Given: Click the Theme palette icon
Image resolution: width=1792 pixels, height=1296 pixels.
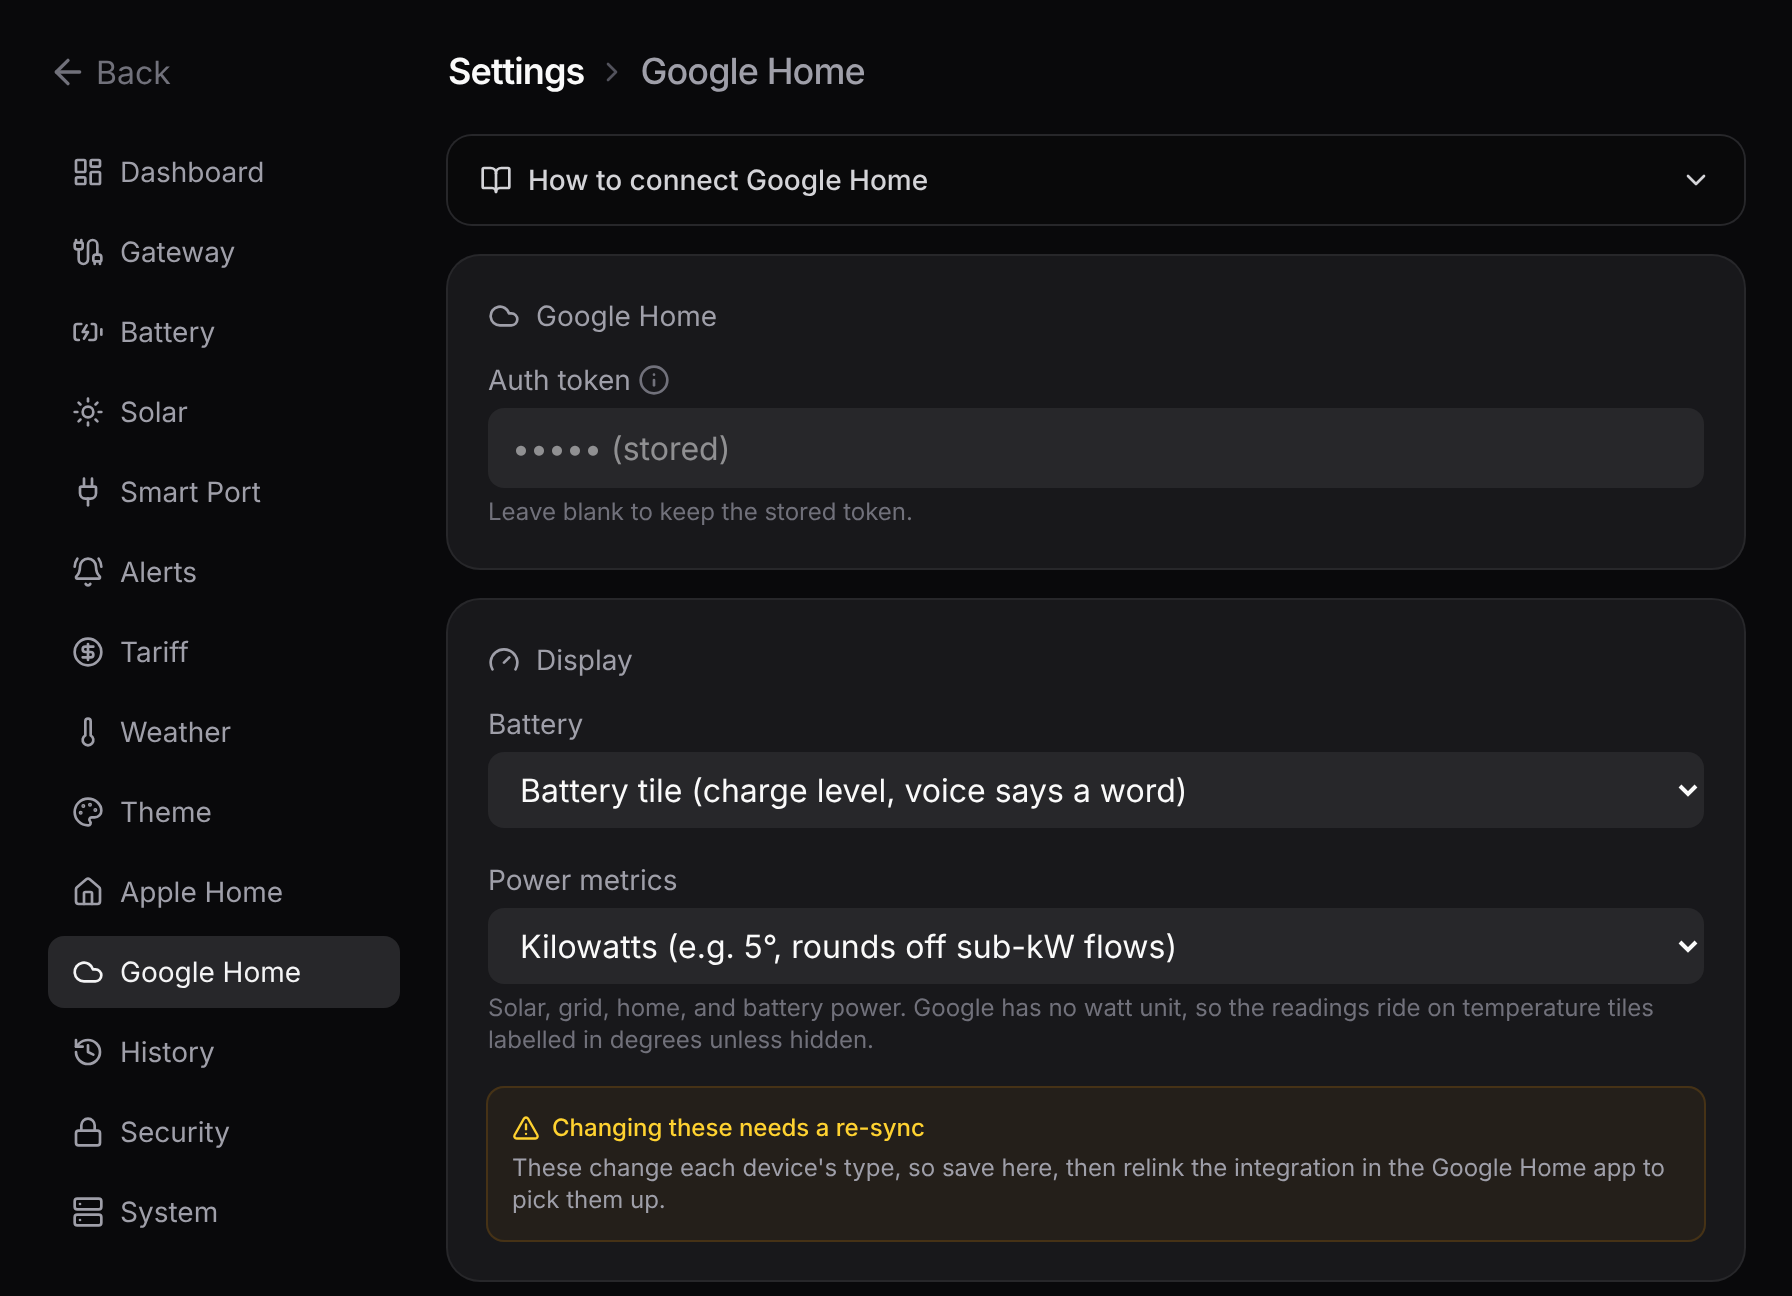Looking at the screenshot, I should point(88,812).
